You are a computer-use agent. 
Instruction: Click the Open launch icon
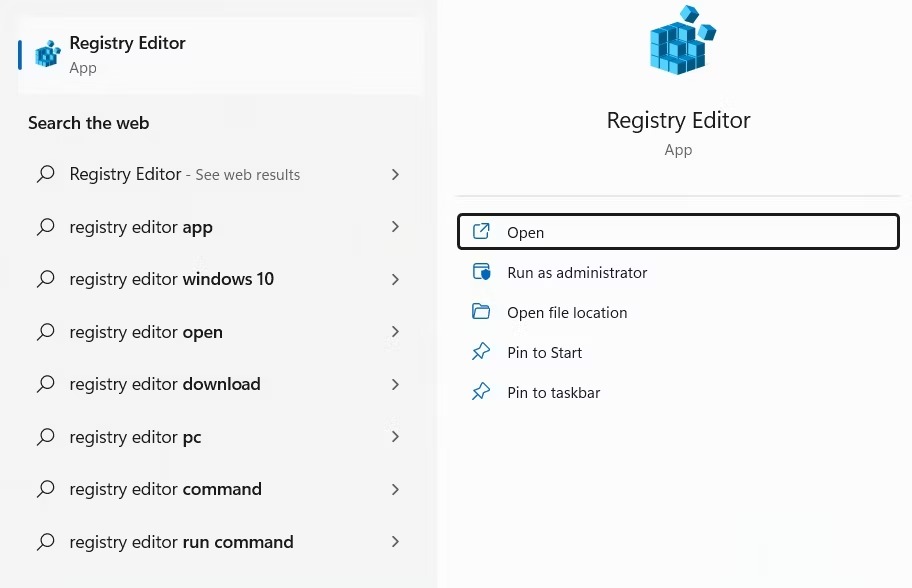(x=481, y=231)
